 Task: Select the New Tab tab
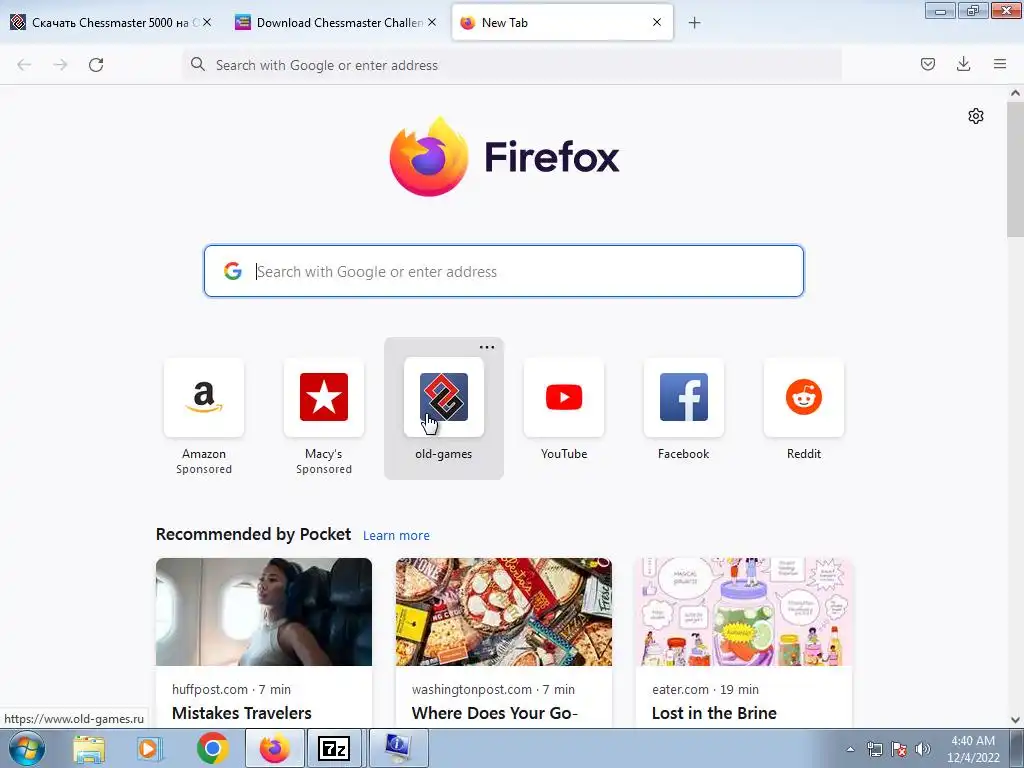[562, 23]
